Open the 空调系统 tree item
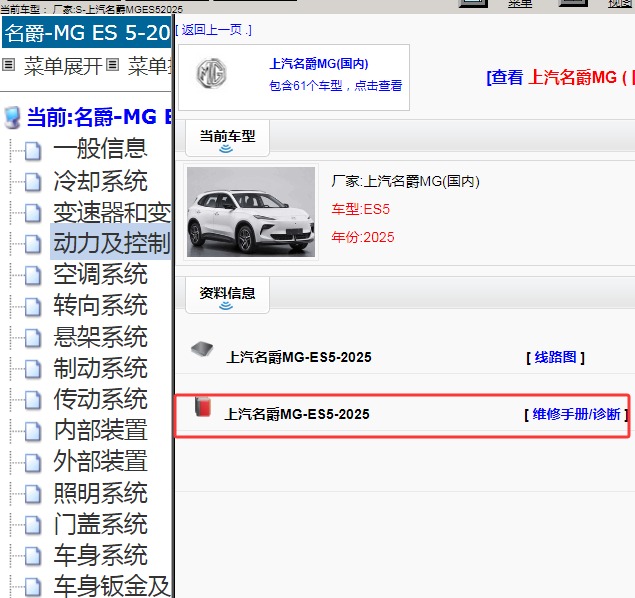 [100, 274]
